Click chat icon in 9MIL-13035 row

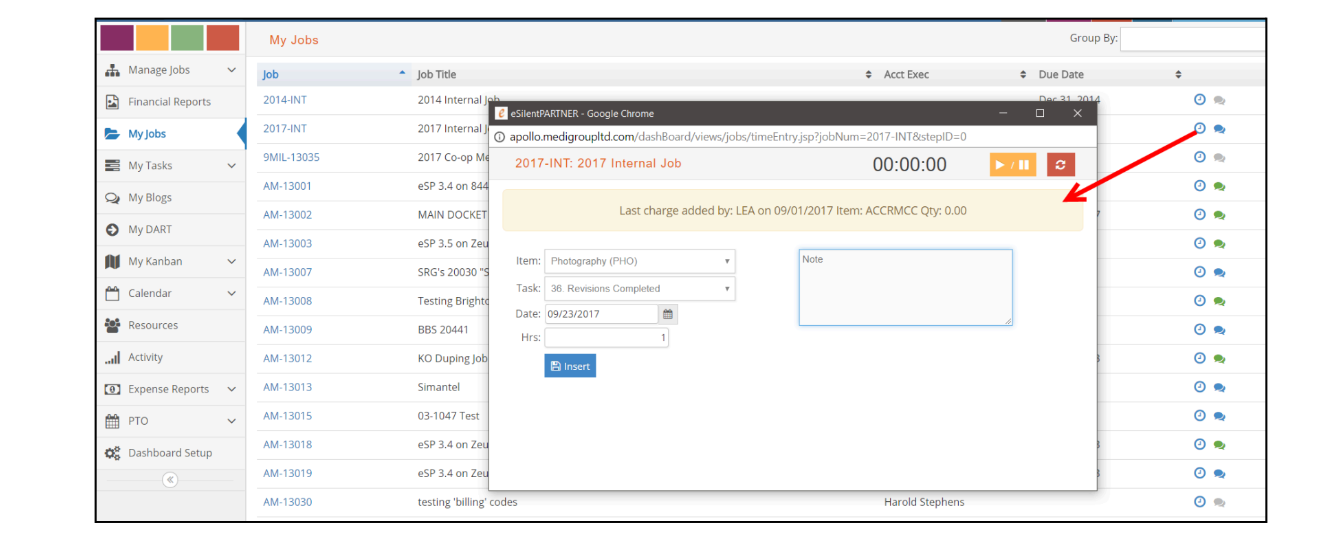click(x=1219, y=158)
